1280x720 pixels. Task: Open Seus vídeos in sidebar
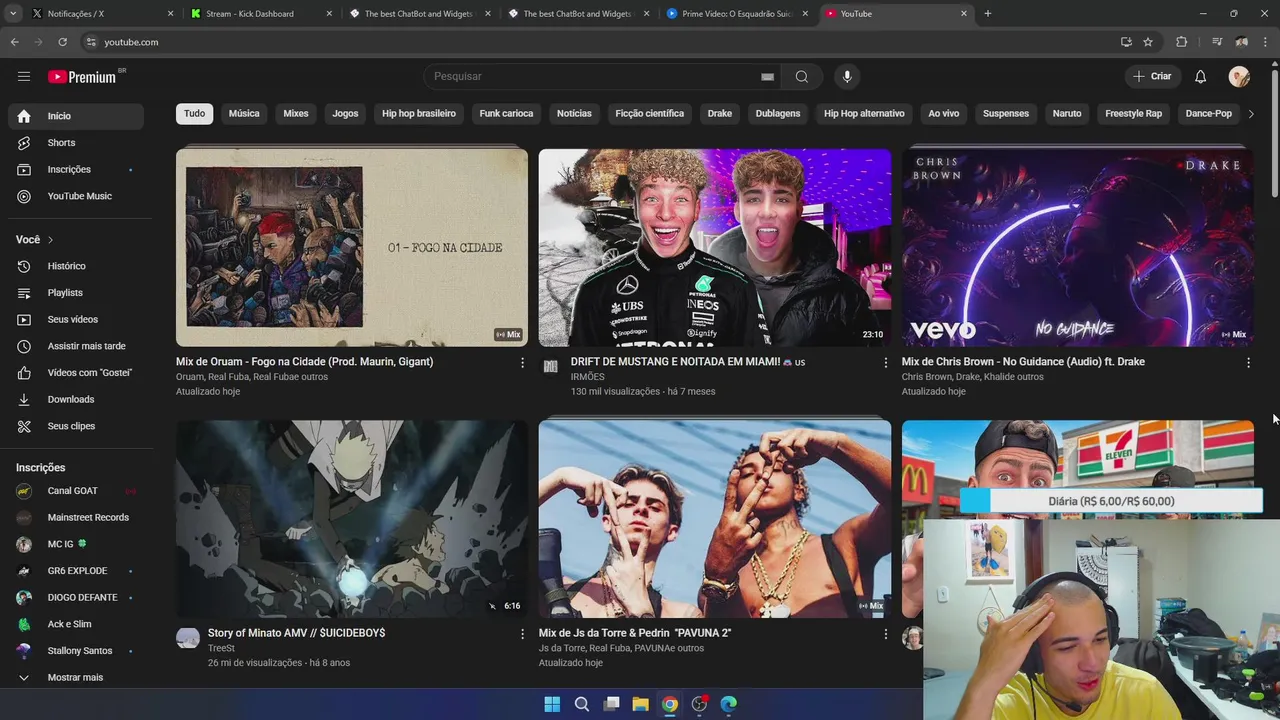[x=76, y=319]
